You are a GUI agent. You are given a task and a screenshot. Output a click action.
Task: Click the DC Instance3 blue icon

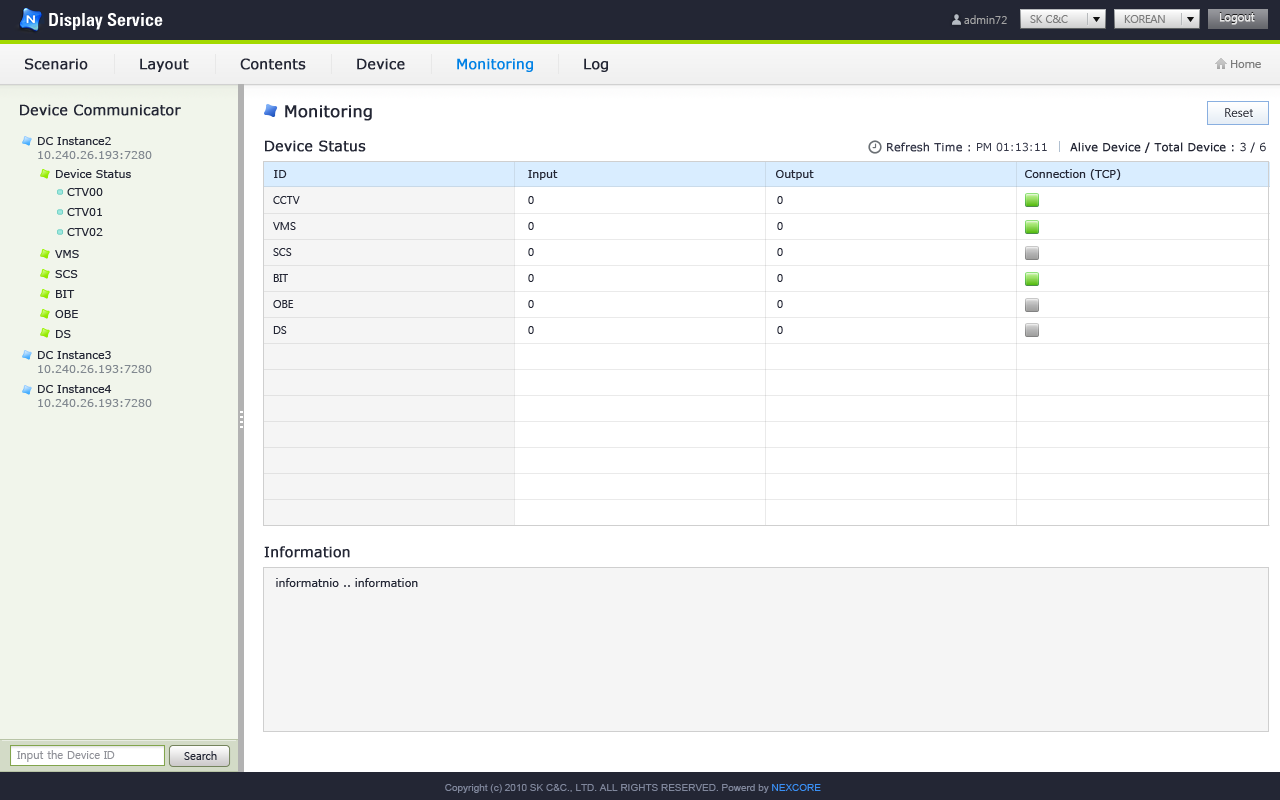(x=27, y=355)
